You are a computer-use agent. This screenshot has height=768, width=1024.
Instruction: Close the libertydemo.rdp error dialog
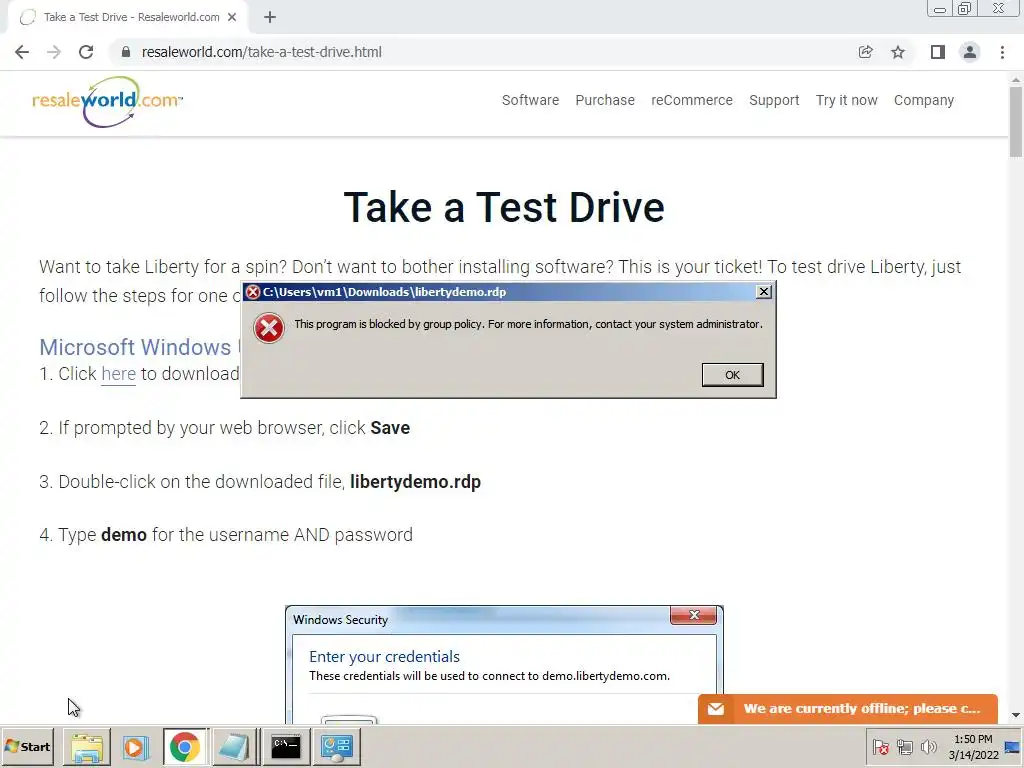pos(763,292)
